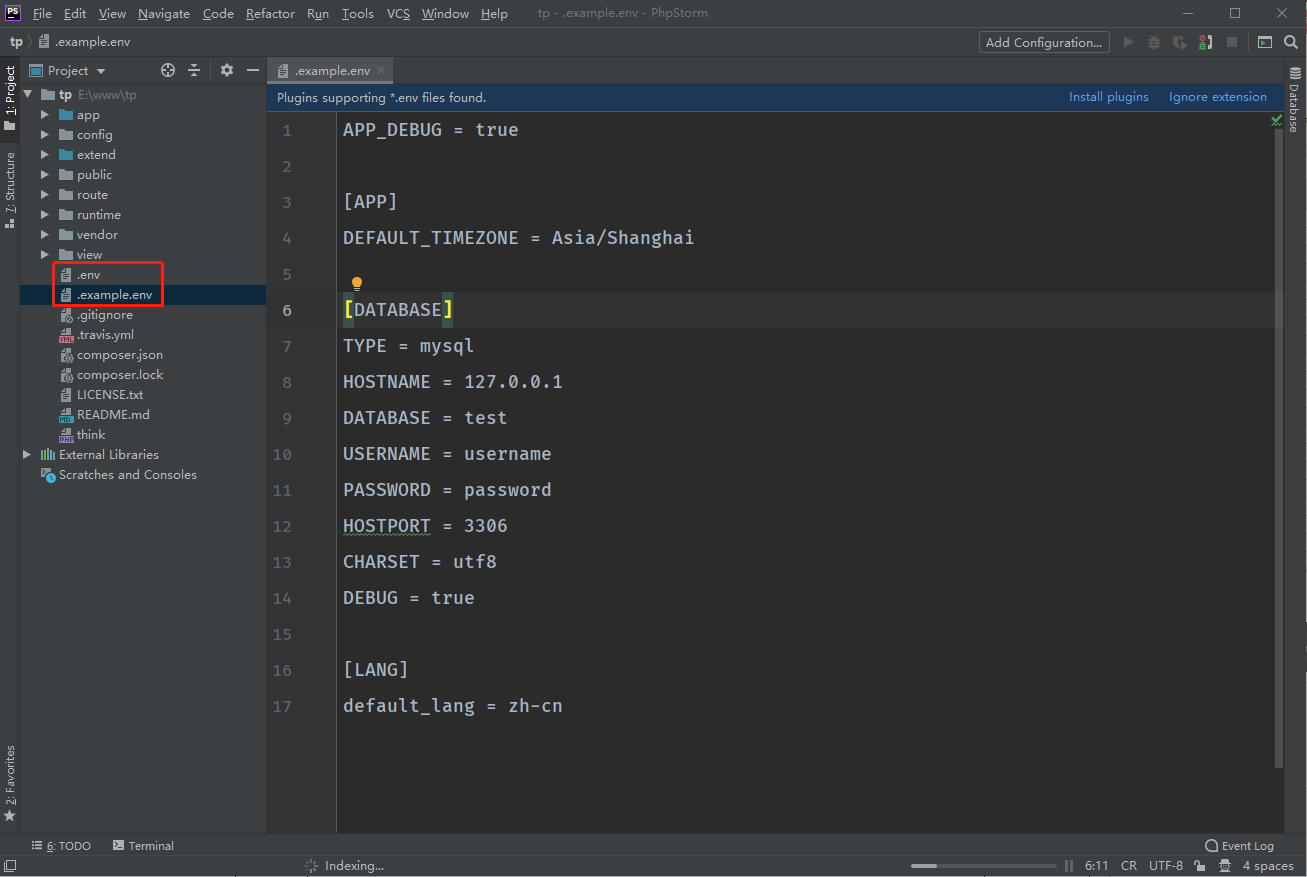This screenshot has width=1307, height=877.
Task: Close the .example.env editor tab
Action: (382, 70)
